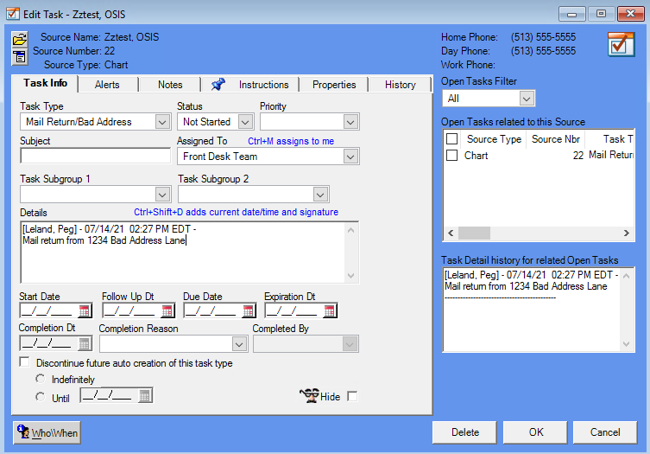
Task: Click the document form icon below folder icon
Action: pos(19,56)
